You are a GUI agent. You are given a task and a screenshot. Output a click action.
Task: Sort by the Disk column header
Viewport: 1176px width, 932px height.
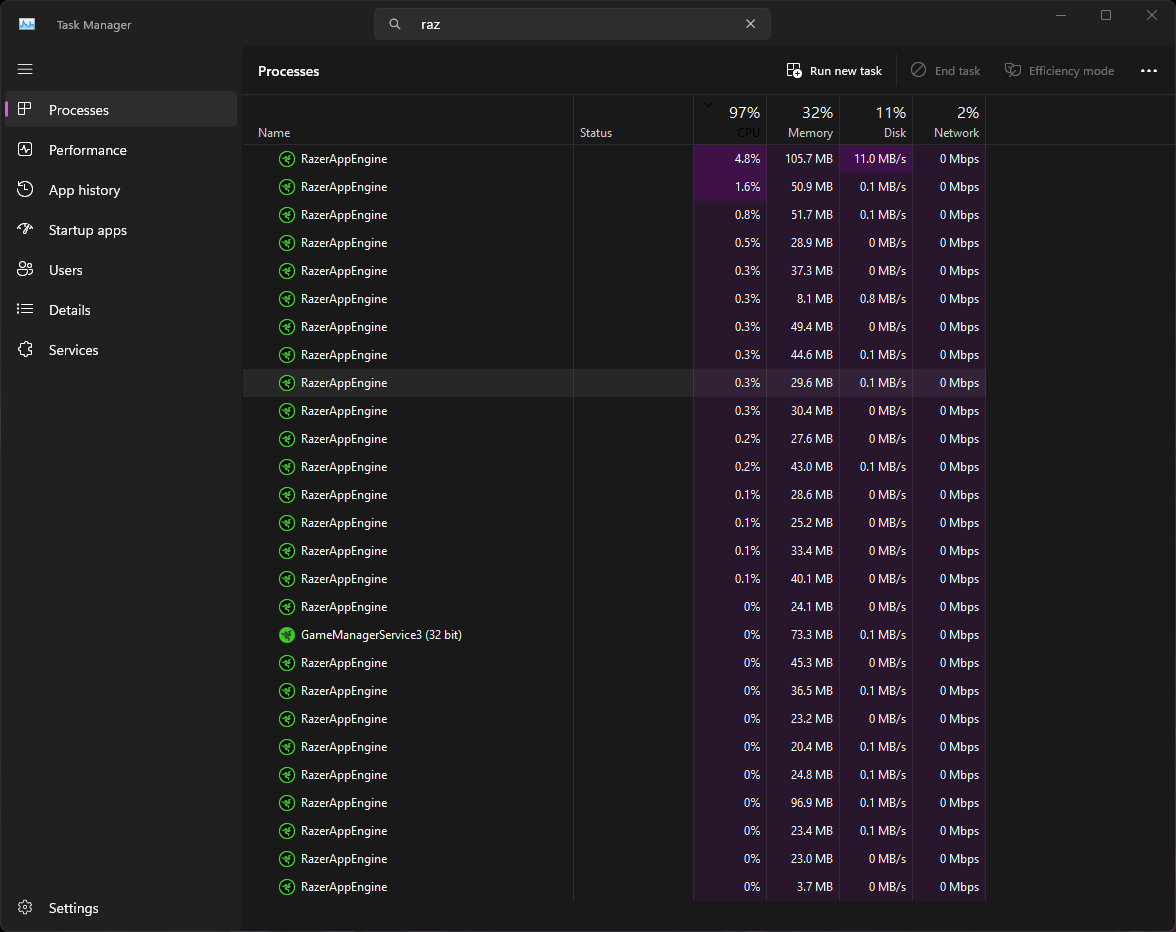(x=876, y=121)
